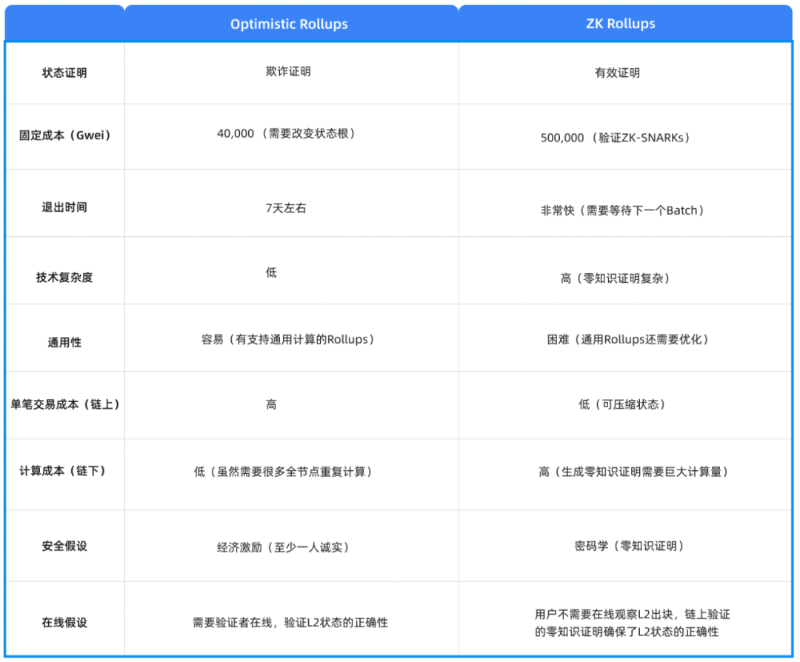
Task: Click the 计算成本（链下）row label
Action: [64, 472]
